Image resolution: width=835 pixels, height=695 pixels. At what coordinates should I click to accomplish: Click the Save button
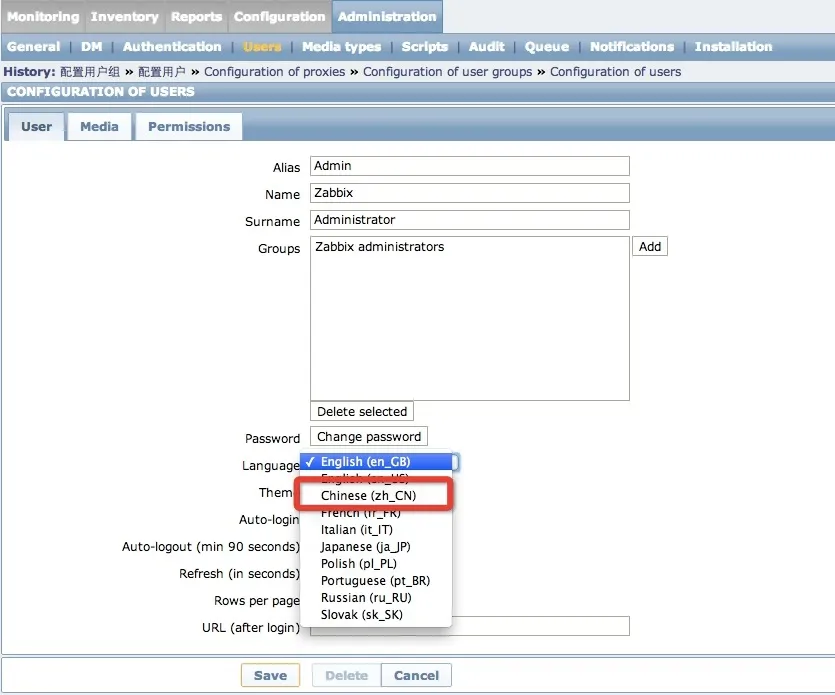coord(271,675)
